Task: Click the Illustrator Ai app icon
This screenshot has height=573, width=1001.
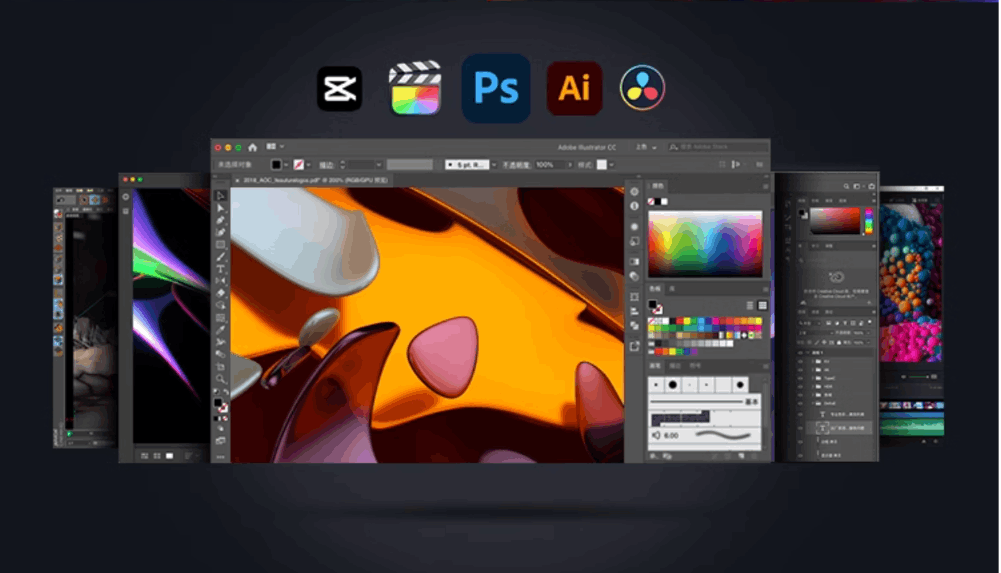Action: pyautogui.click(x=574, y=88)
